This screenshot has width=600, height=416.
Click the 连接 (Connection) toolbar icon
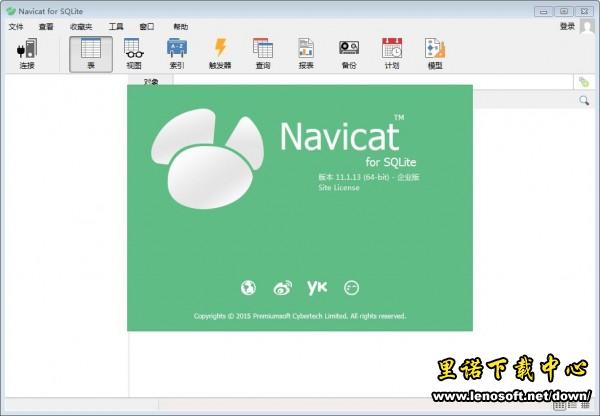(x=27, y=54)
